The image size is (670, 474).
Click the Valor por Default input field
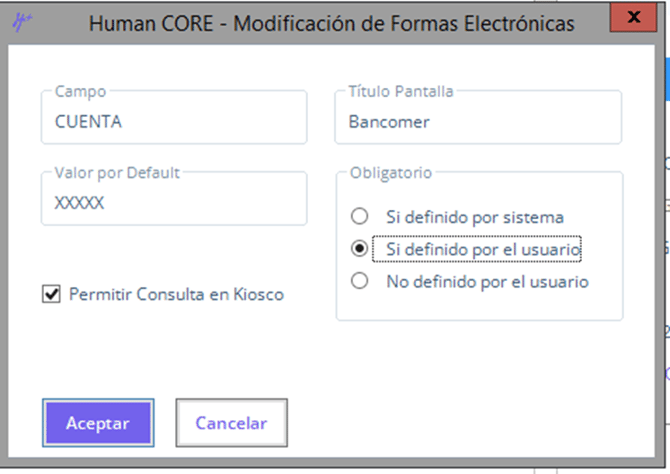pos(173,203)
